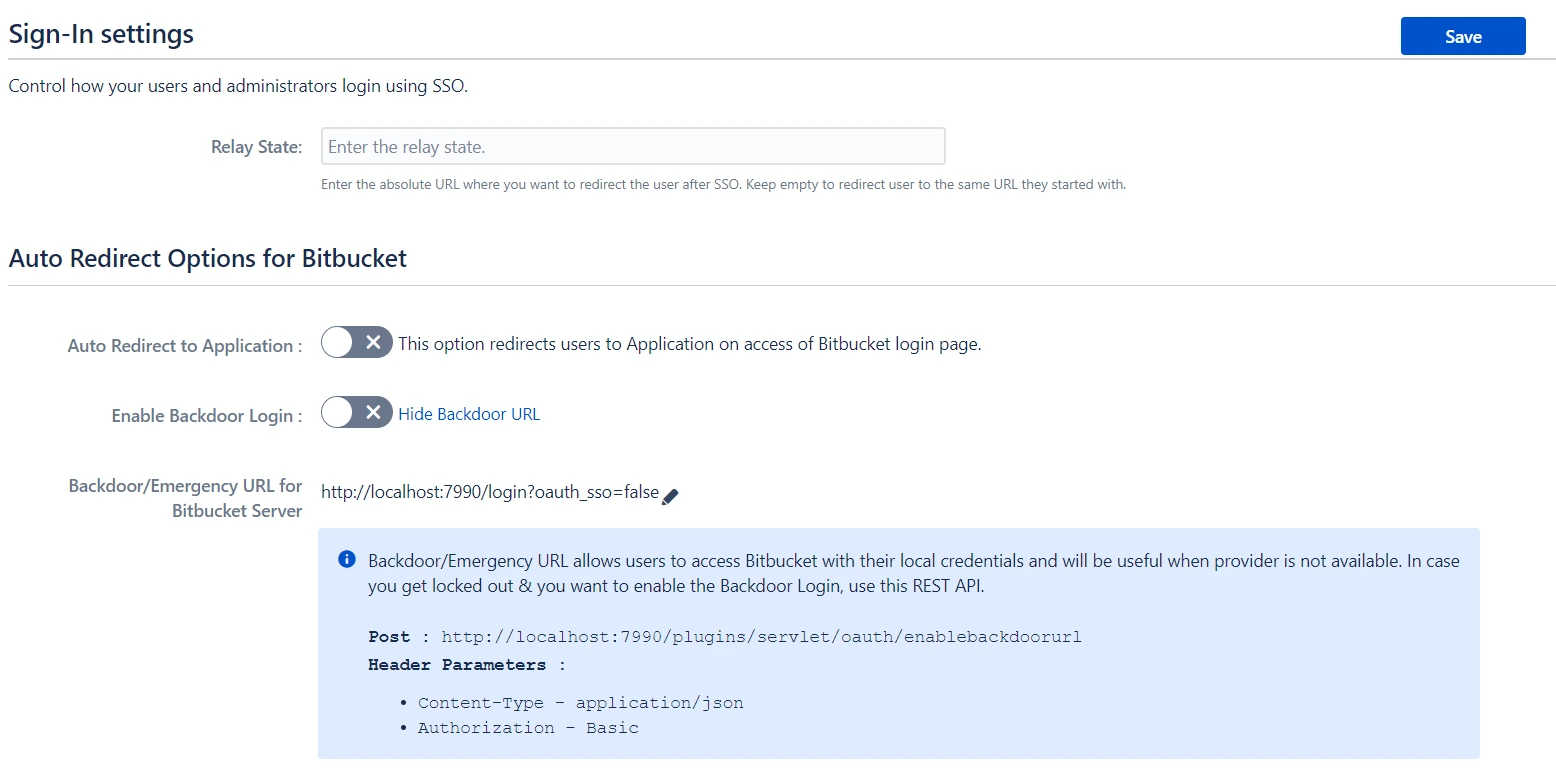Image resolution: width=1556 pixels, height=777 pixels.
Task: Click the blue info icon
Action: pos(347,559)
